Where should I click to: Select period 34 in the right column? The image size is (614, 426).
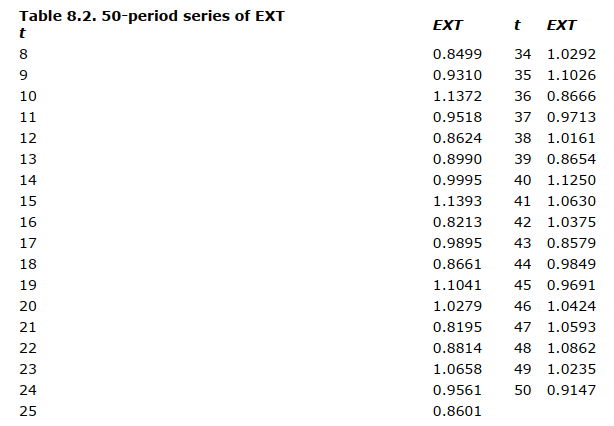pos(522,53)
